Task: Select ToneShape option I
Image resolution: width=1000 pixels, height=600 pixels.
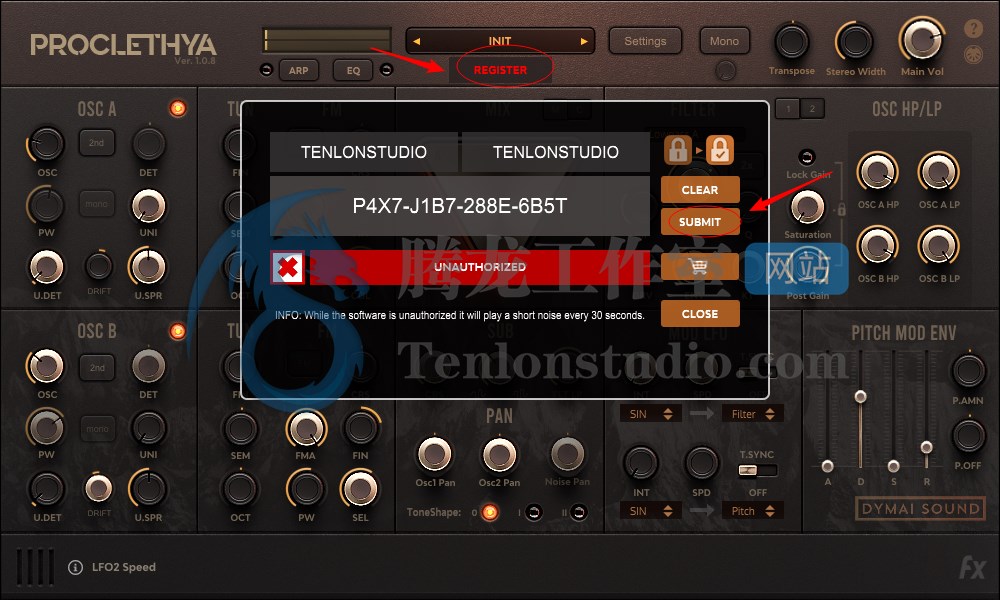Action: [x=534, y=512]
